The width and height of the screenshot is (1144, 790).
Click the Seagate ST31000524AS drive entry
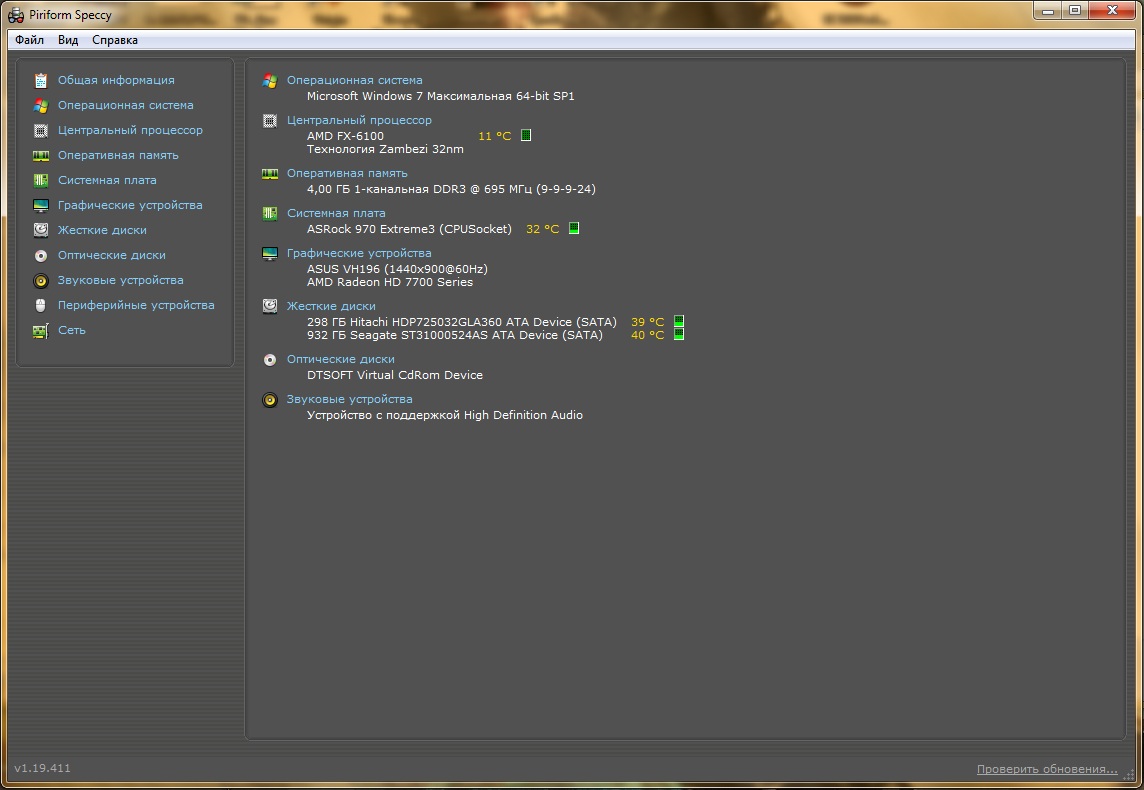pyautogui.click(x=455, y=335)
